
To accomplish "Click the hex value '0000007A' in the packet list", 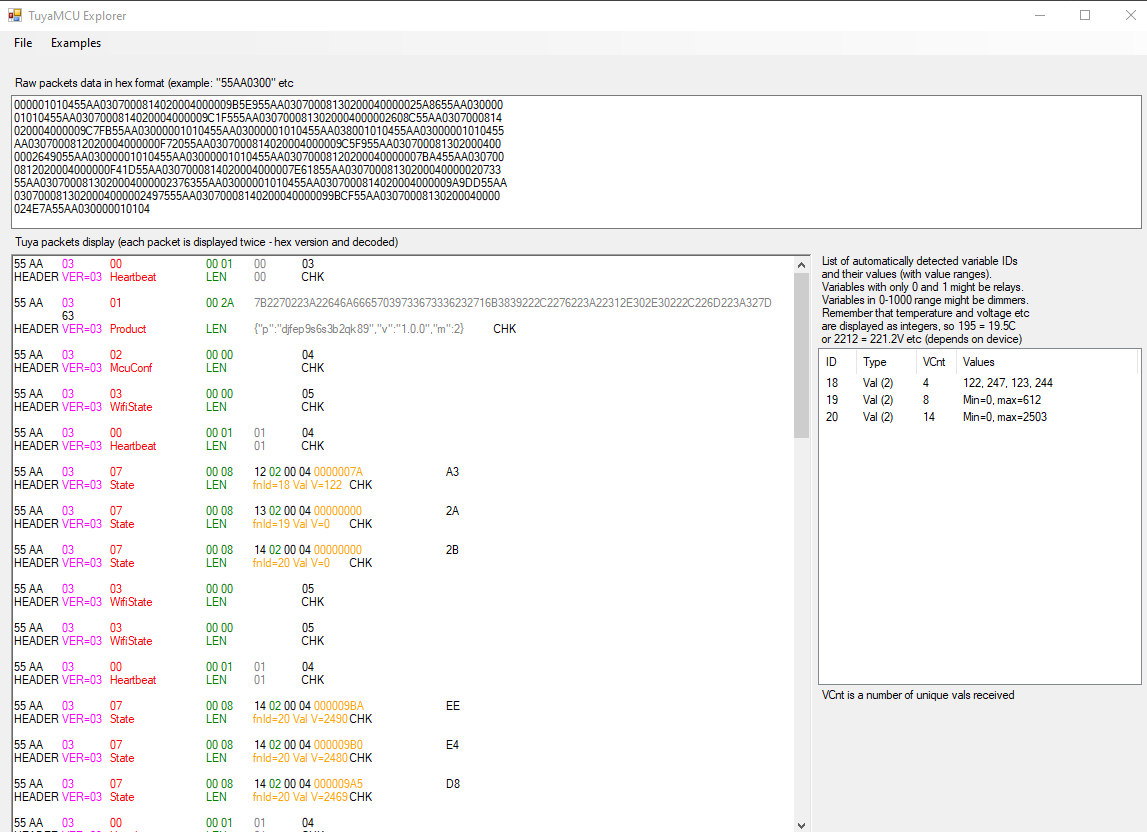I will pyautogui.click(x=338, y=472).
